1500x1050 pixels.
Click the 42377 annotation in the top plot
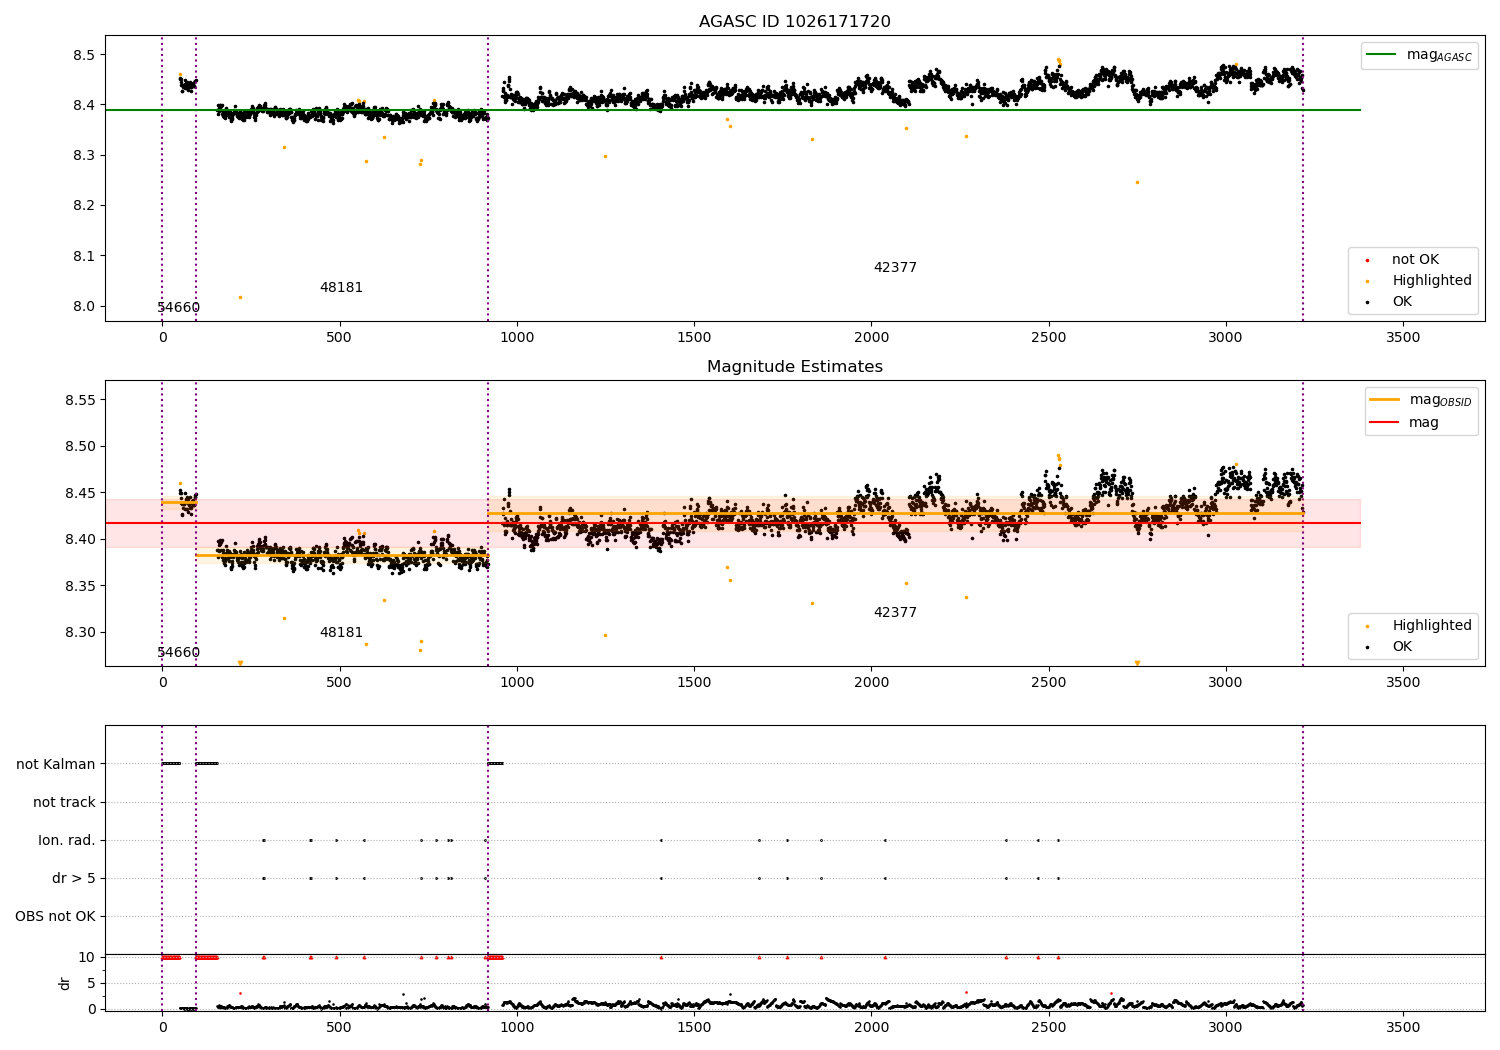[x=895, y=268]
